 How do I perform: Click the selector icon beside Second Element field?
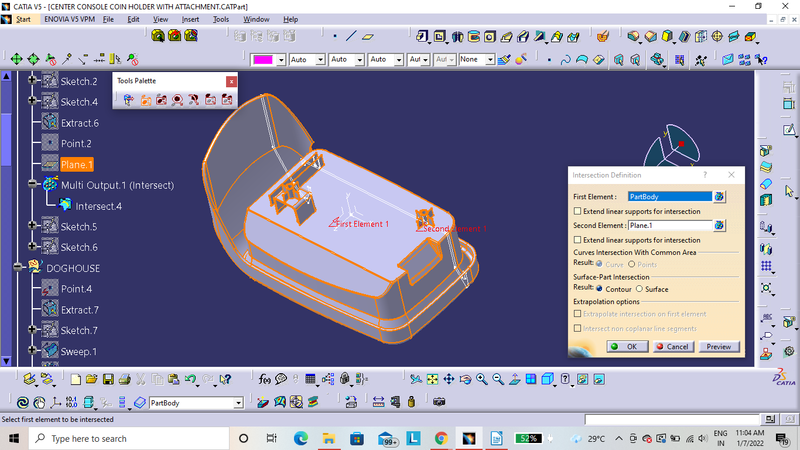coord(719,225)
